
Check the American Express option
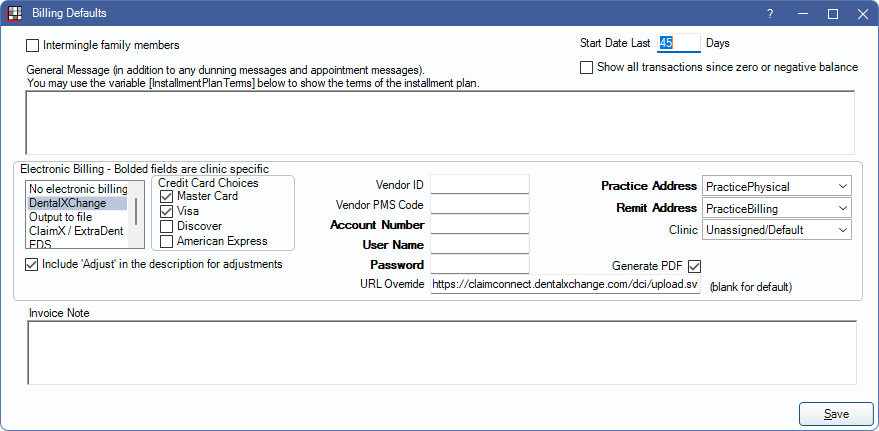166,241
